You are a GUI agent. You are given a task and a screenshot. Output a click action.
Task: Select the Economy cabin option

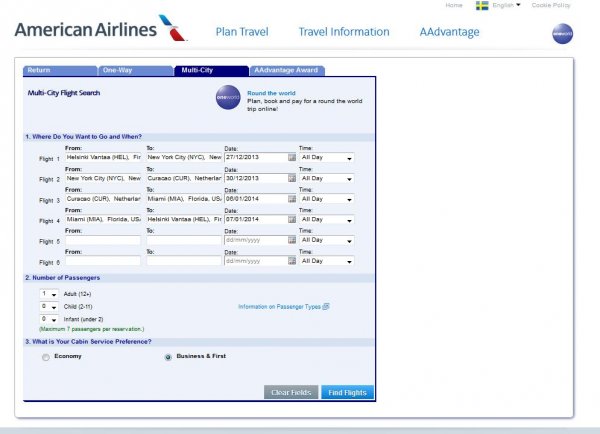pos(46,357)
